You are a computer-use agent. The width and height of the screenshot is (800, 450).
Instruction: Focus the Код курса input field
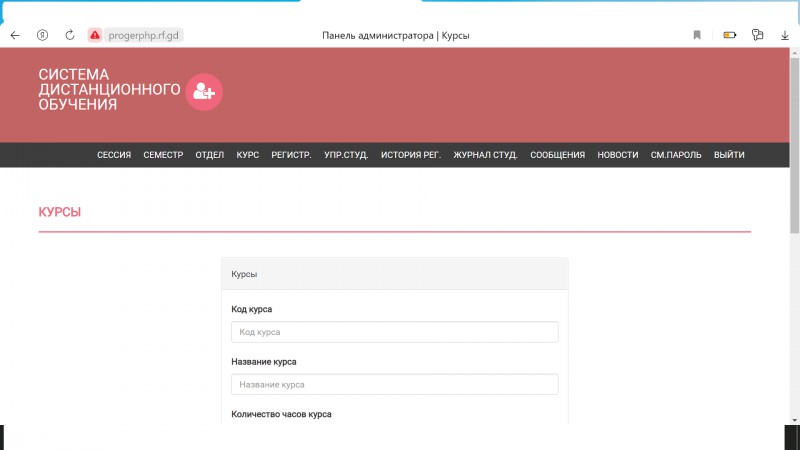[x=394, y=332]
